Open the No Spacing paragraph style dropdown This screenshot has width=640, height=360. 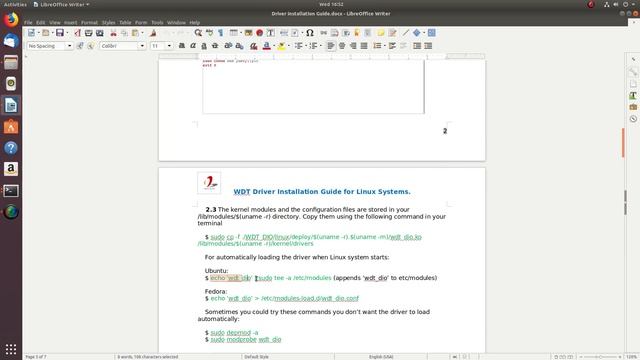tap(69, 46)
